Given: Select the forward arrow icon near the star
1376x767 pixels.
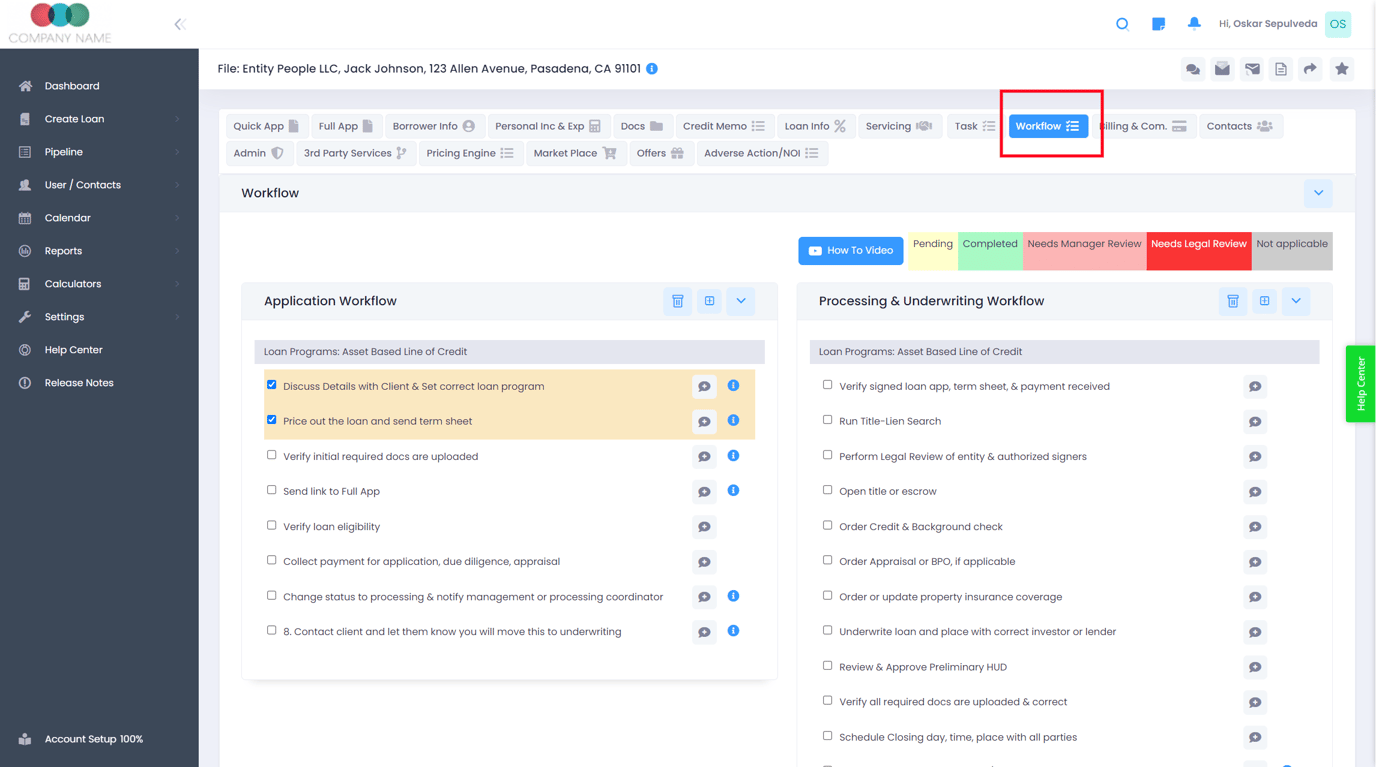Looking at the screenshot, I should click(x=1312, y=69).
